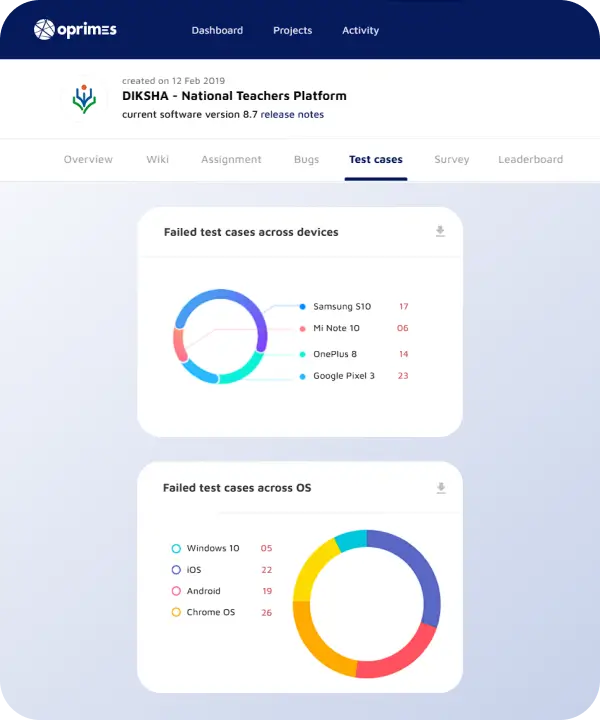Go to Projects in the top navigation
The width and height of the screenshot is (600, 720).
coord(292,30)
